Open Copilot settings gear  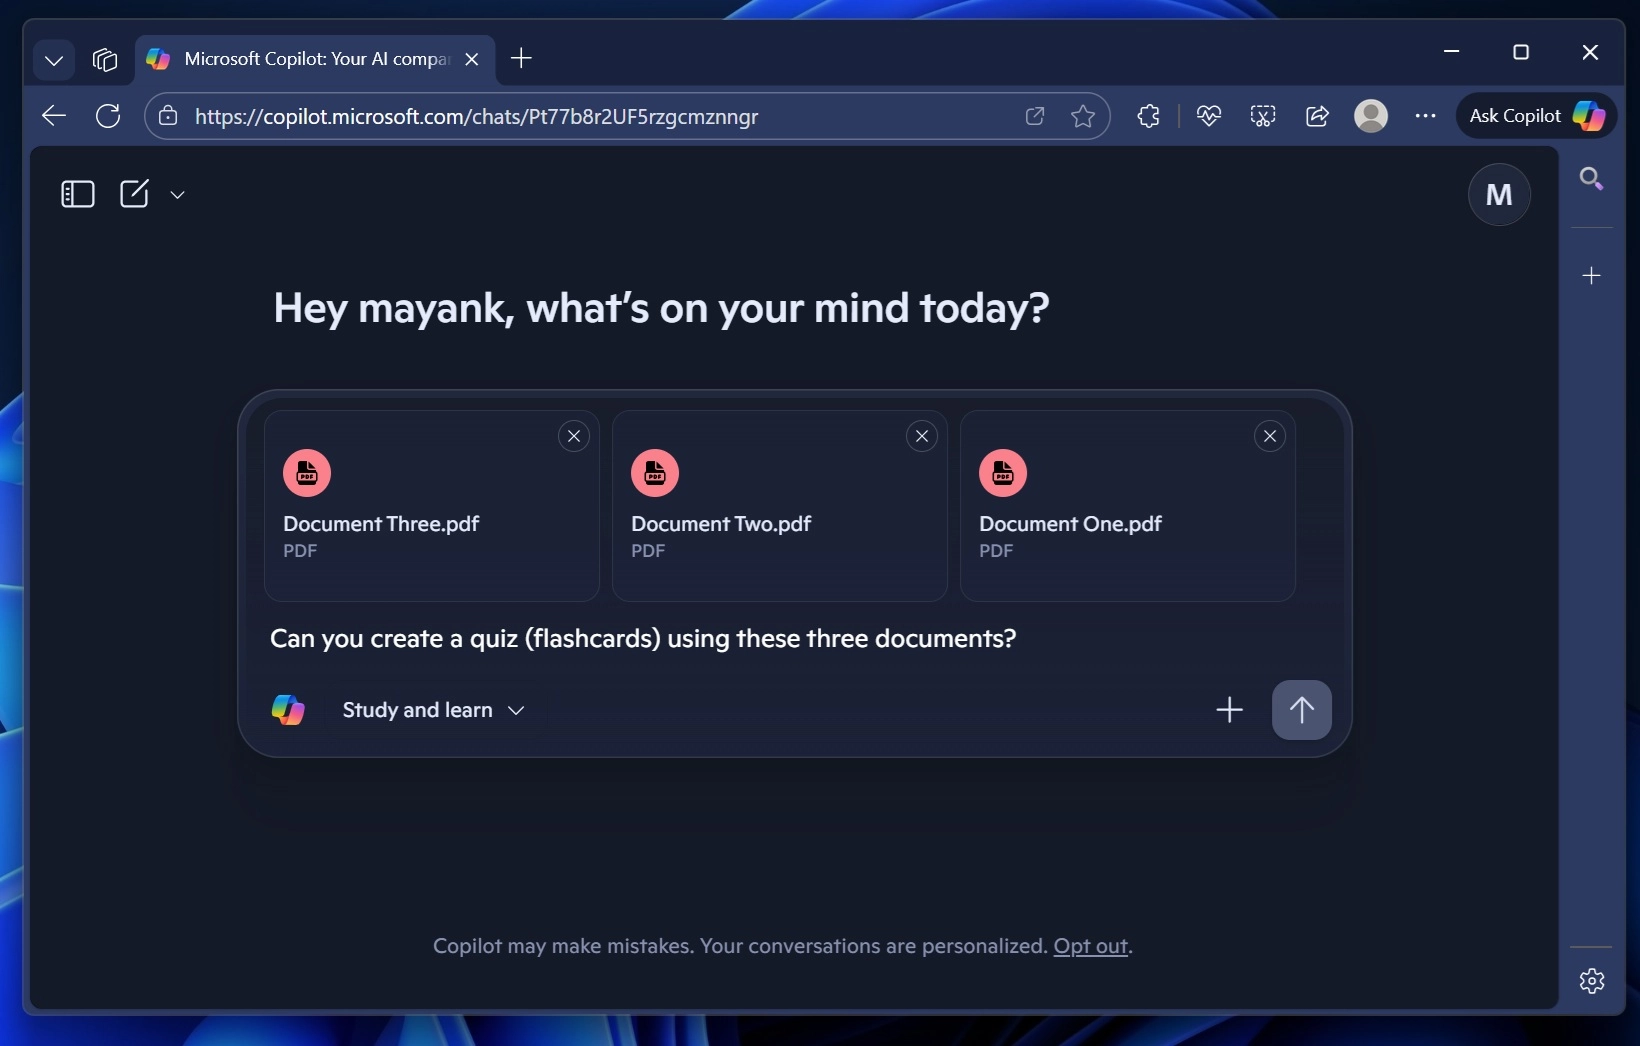pyautogui.click(x=1591, y=981)
